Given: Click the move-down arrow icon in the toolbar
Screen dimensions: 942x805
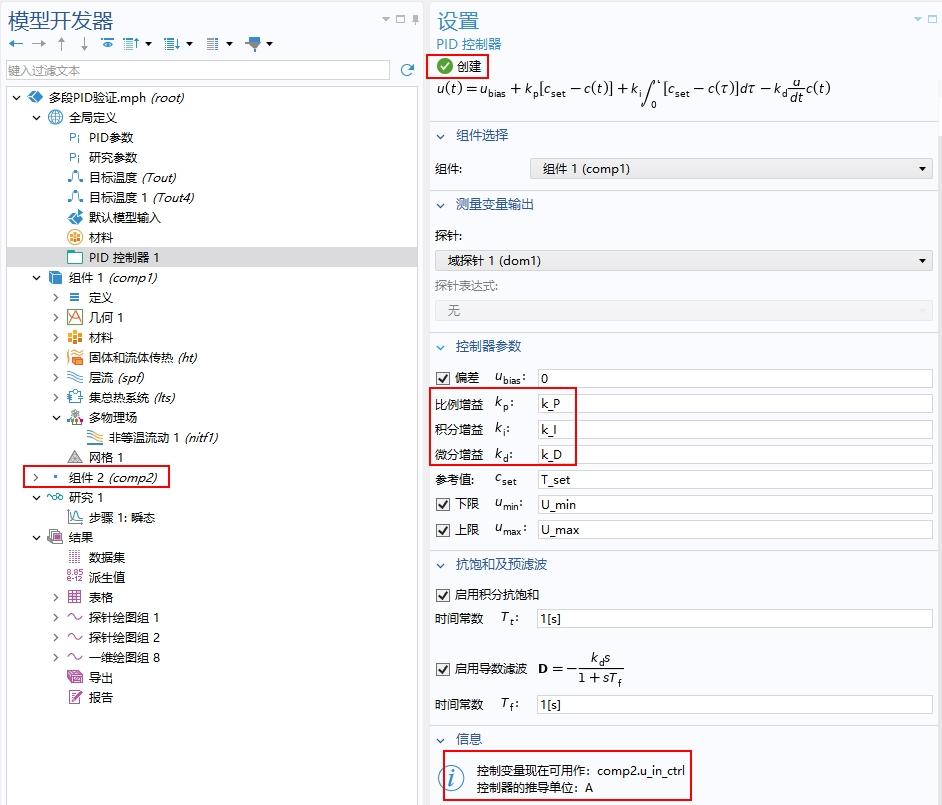Looking at the screenshot, I should point(84,43).
